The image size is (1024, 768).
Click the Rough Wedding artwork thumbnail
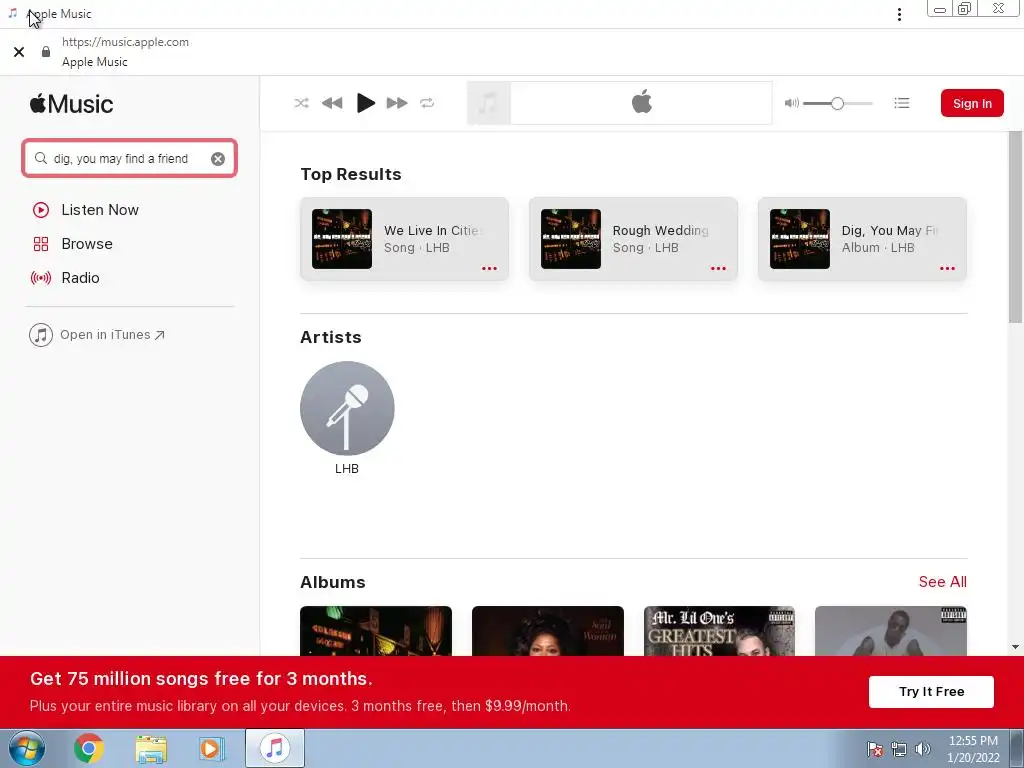571,239
